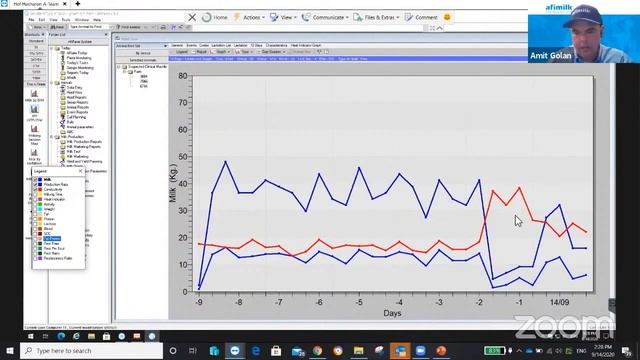Enable the Milking Time checkbox in Legend

coord(35,194)
